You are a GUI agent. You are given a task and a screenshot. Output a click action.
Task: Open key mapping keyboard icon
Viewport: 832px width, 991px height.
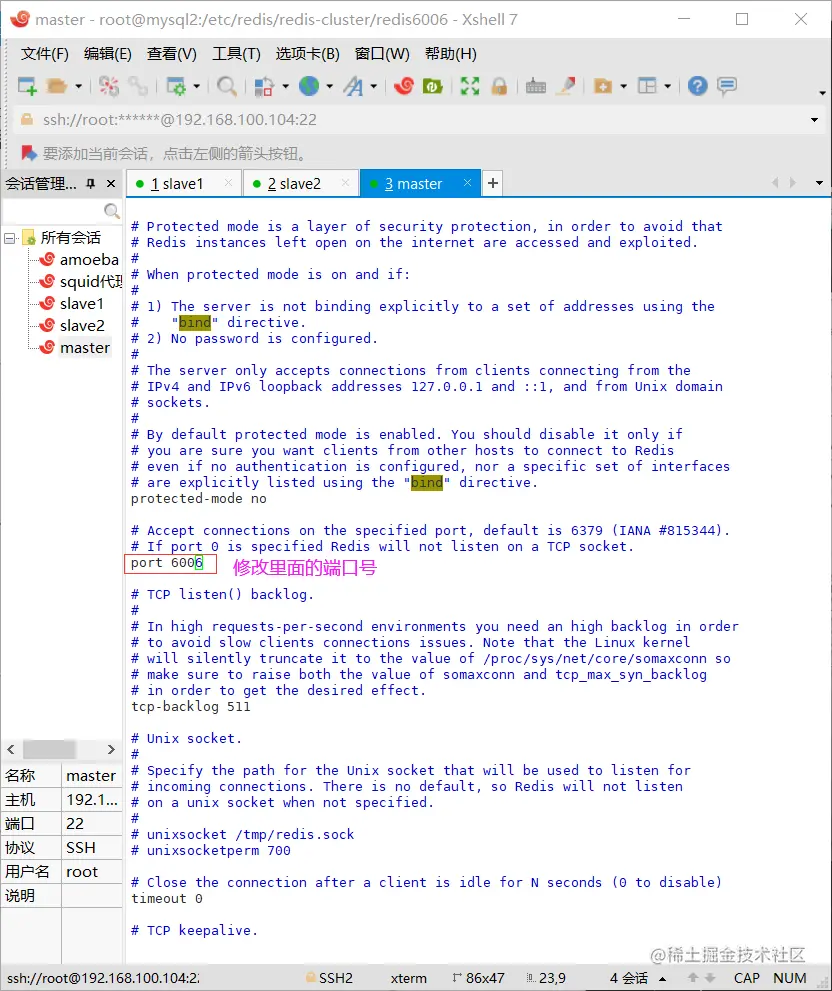click(x=535, y=86)
